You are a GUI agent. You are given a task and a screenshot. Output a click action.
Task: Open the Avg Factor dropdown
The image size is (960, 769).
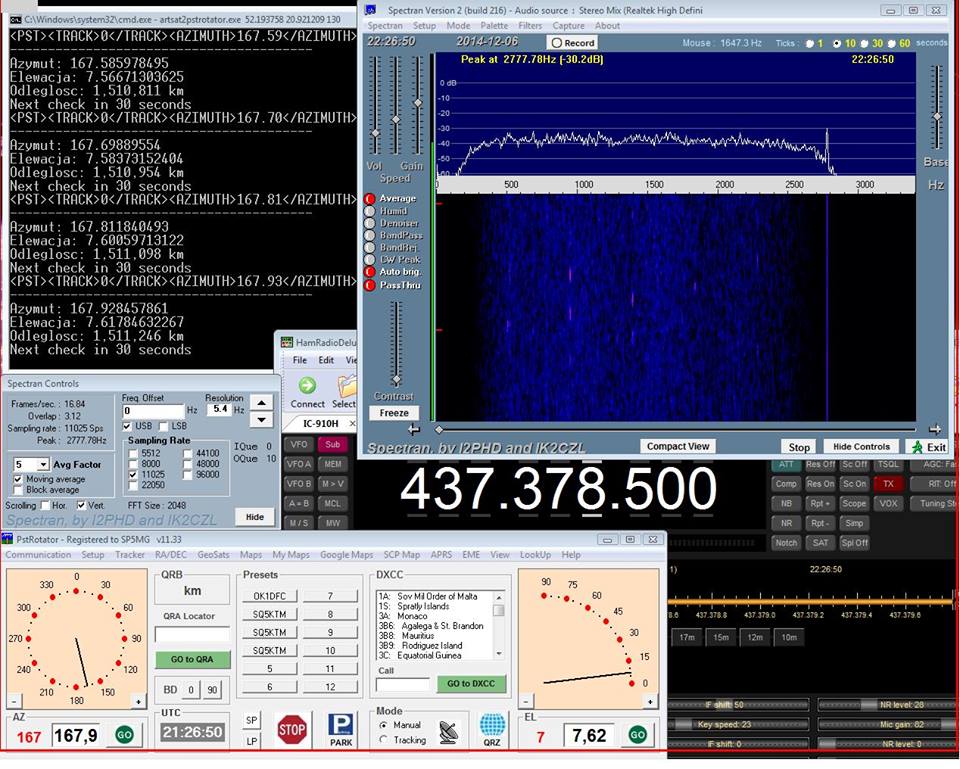coord(43,465)
